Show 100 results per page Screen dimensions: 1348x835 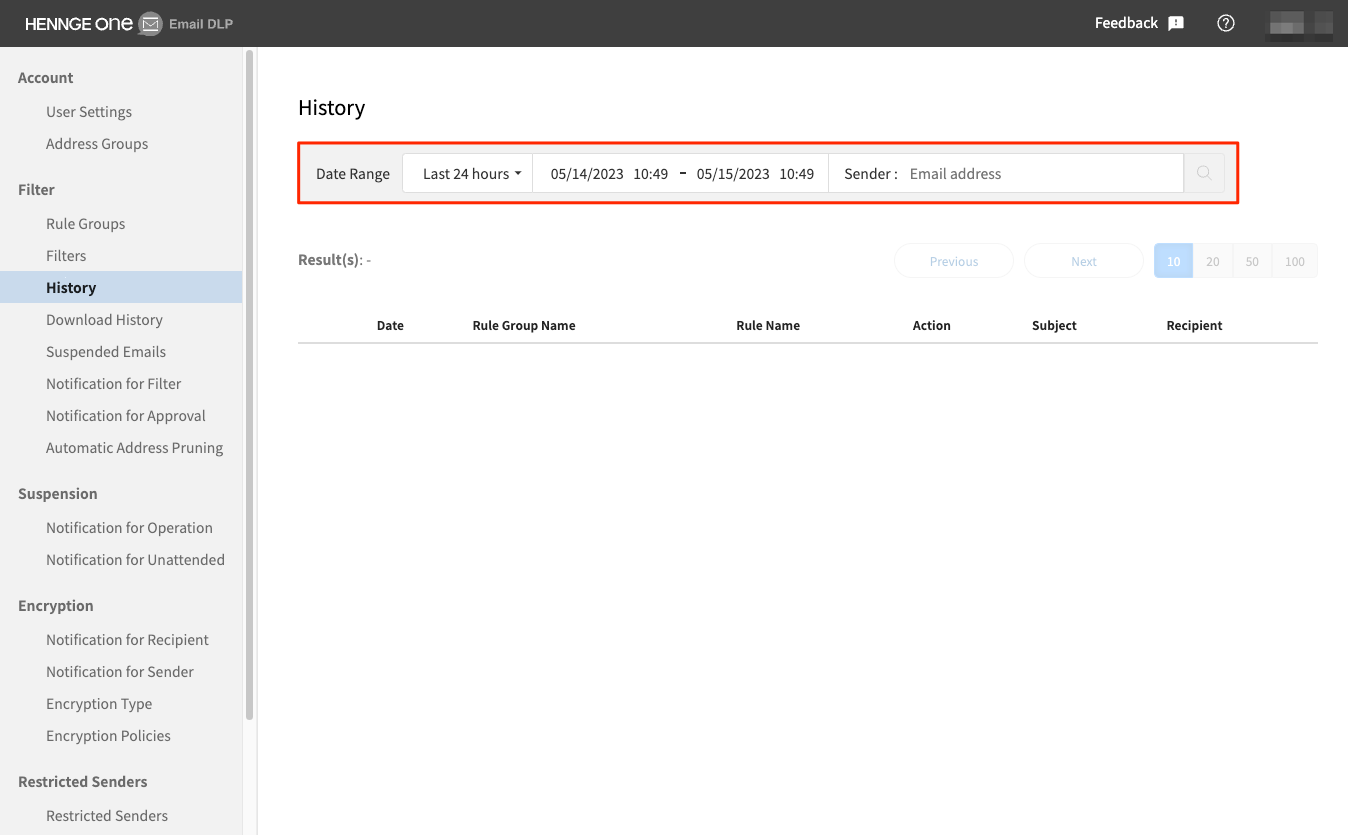(x=1295, y=261)
